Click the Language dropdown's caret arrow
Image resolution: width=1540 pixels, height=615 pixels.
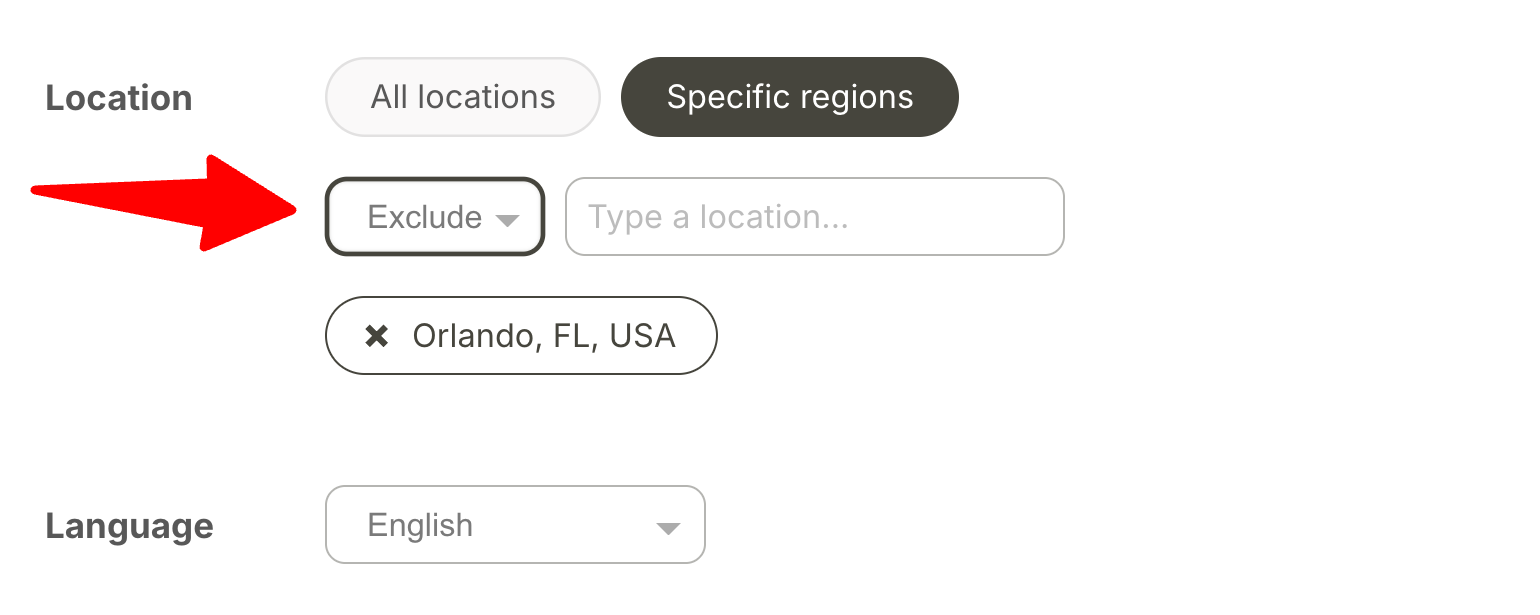pos(668,527)
